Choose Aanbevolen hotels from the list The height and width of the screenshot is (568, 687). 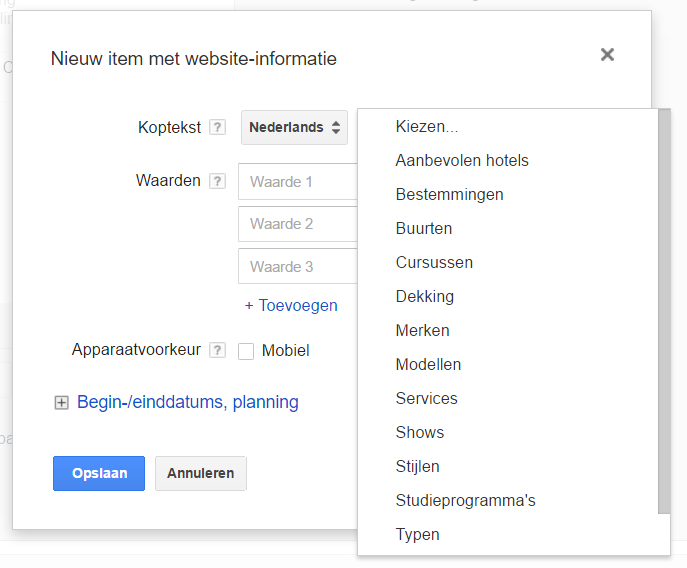pos(462,160)
